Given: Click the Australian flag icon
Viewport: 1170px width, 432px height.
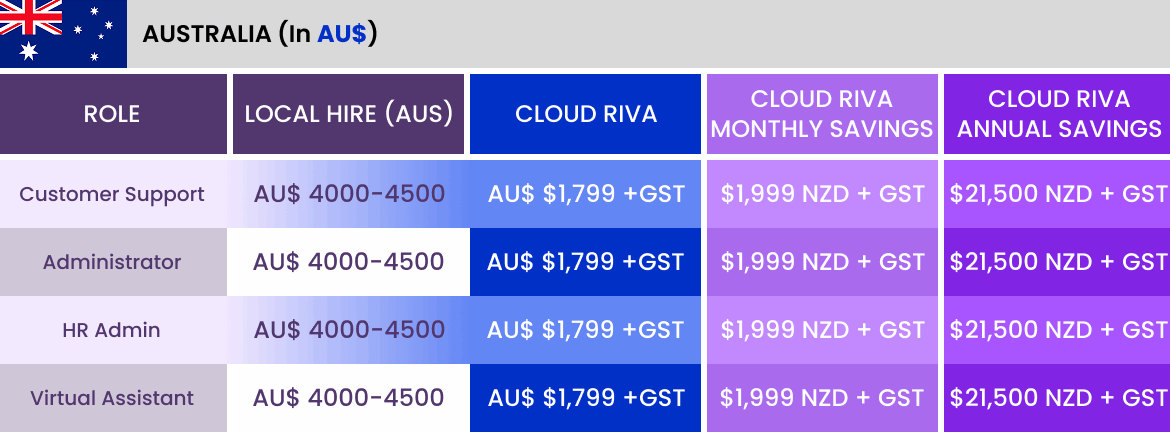Looking at the screenshot, I should (x=63, y=34).
